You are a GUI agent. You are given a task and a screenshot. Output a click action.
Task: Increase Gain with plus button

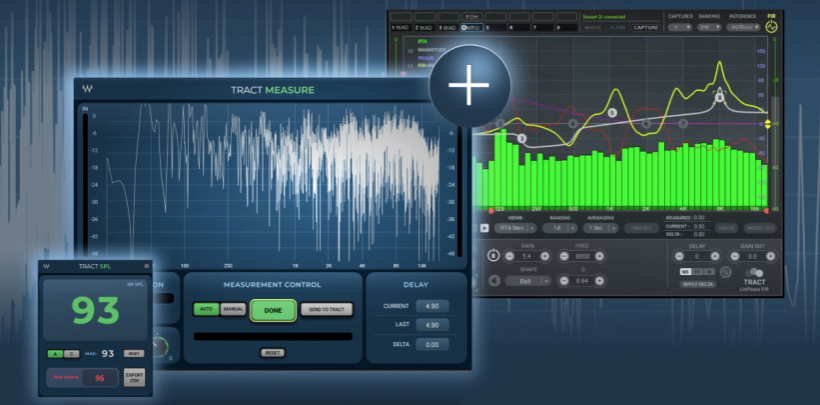545,256
